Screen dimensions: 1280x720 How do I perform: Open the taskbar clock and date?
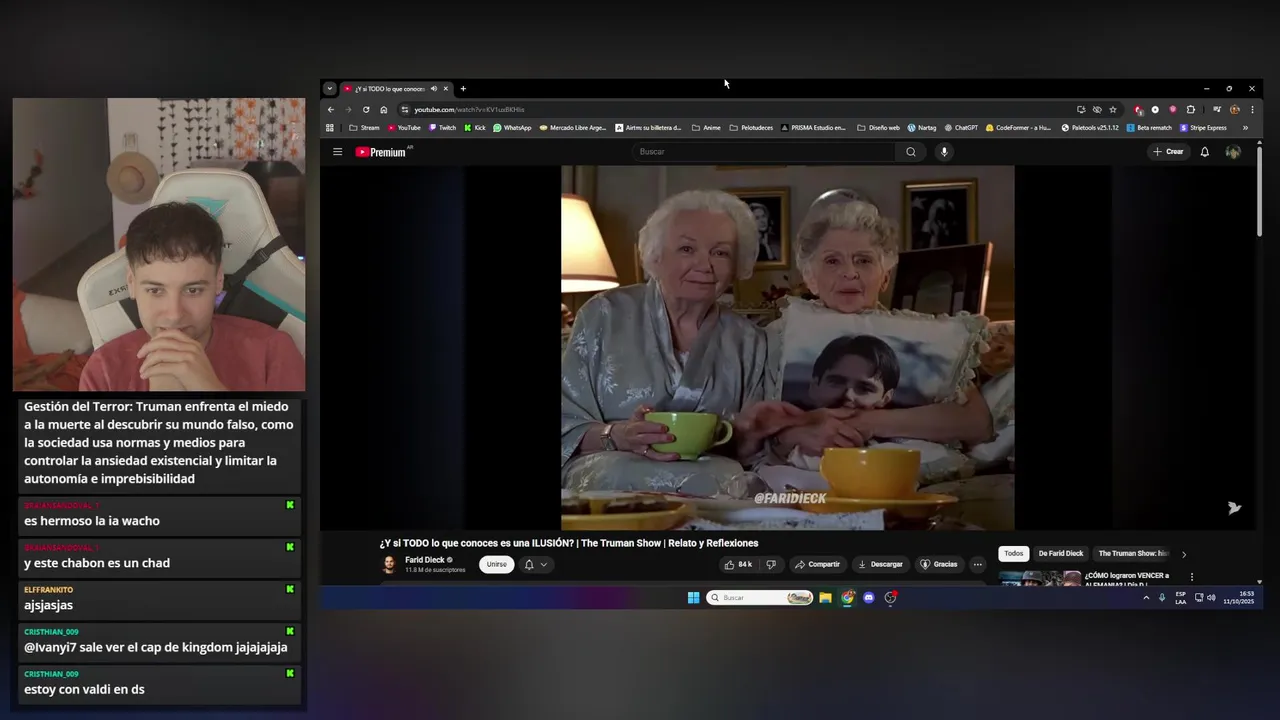pyautogui.click(x=1238, y=598)
